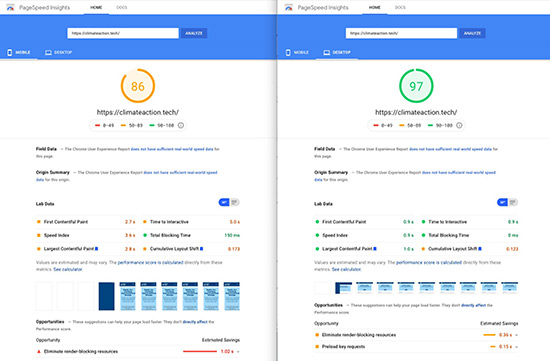Screen dimensions: 550x361
Task: Click the Origin Summary heading in the score-97 window
Action: 331,172
